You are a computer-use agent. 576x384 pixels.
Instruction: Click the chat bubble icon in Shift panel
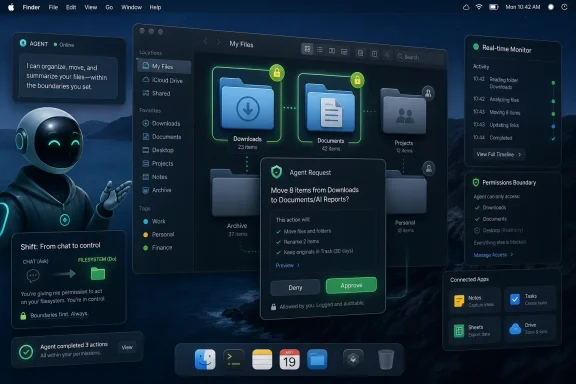pyautogui.click(x=33, y=275)
